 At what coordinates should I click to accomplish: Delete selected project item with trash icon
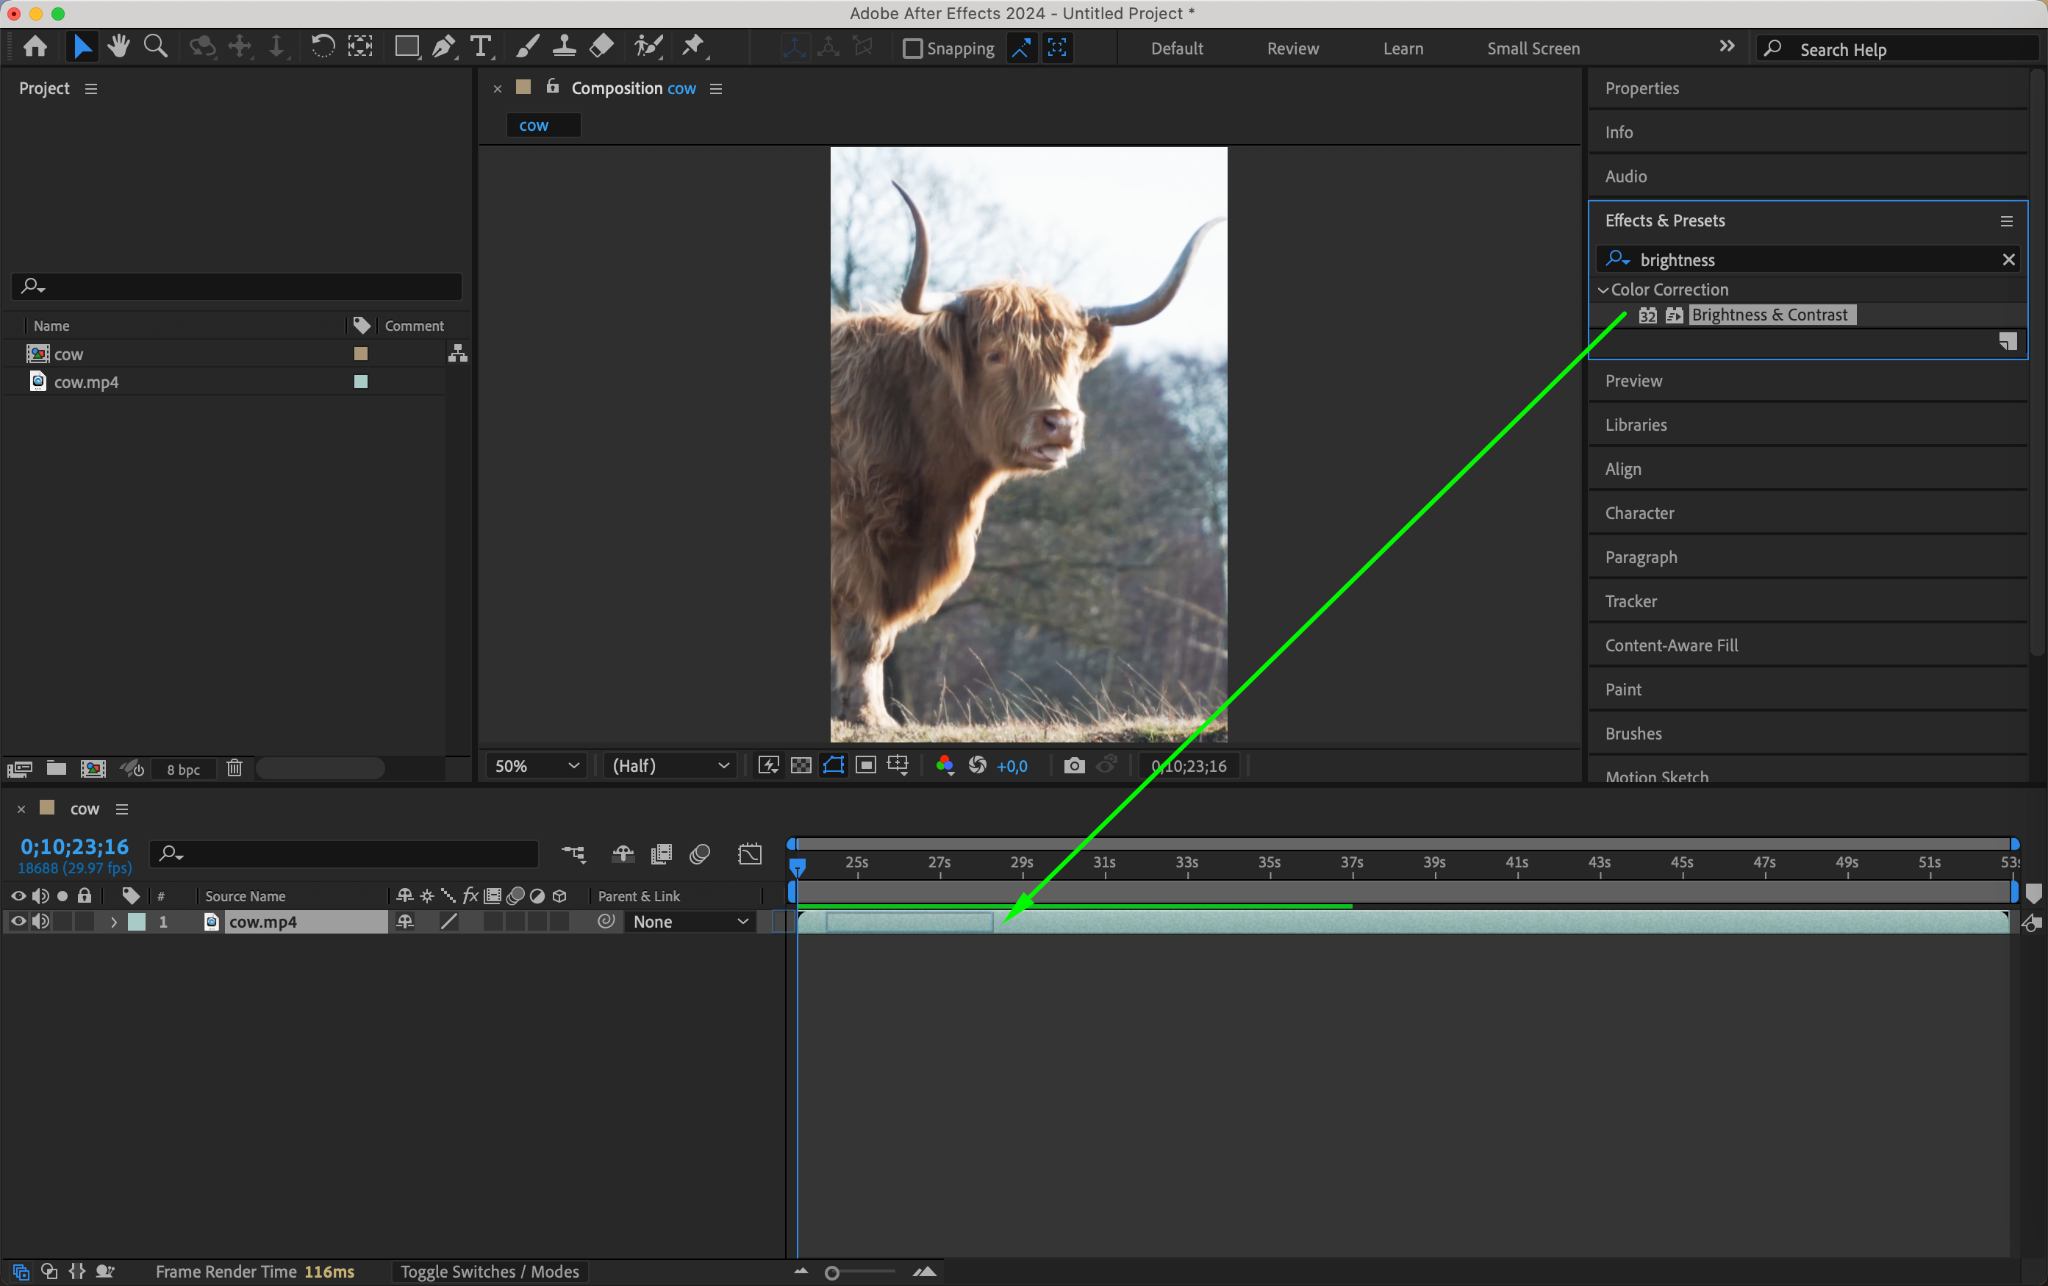(x=234, y=768)
